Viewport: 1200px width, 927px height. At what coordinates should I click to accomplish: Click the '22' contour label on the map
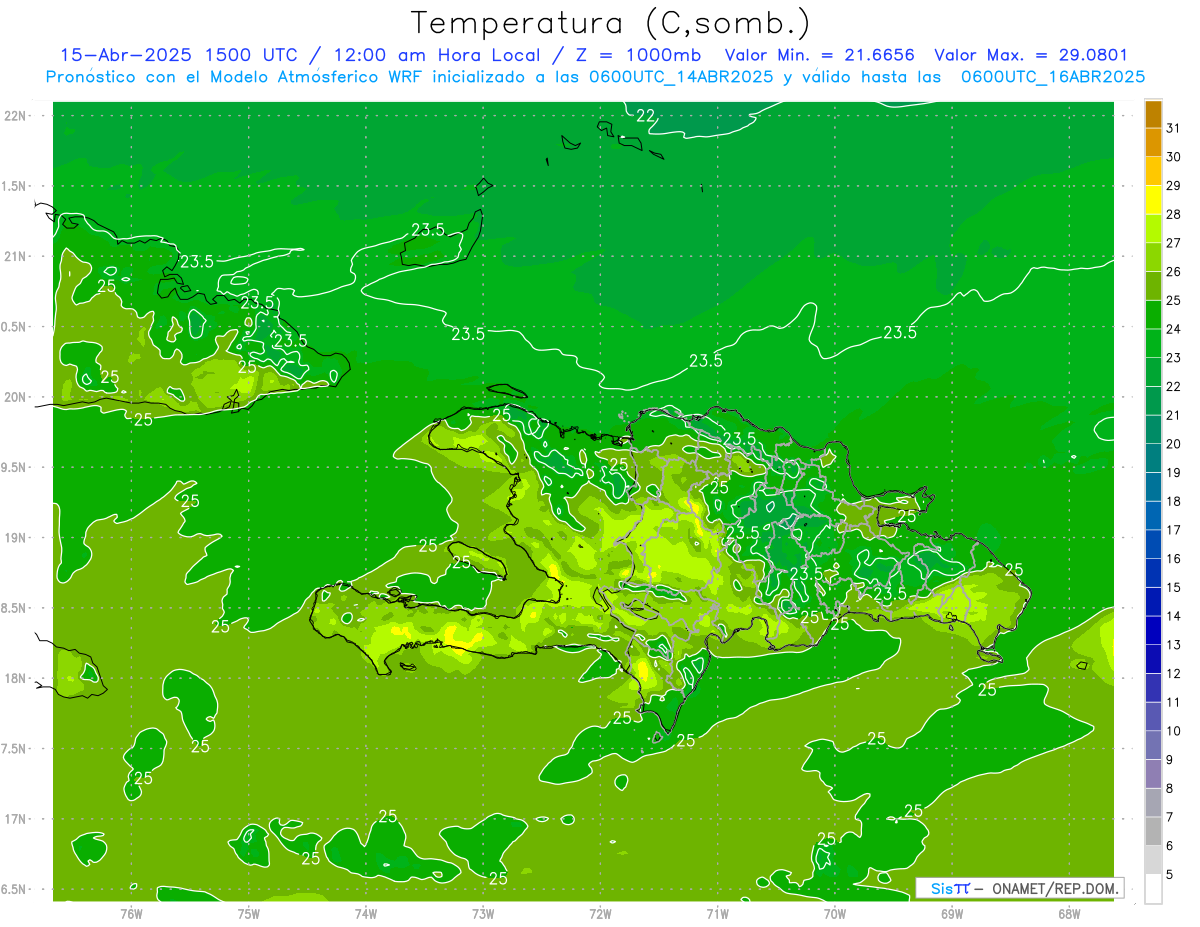pyautogui.click(x=646, y=116)
